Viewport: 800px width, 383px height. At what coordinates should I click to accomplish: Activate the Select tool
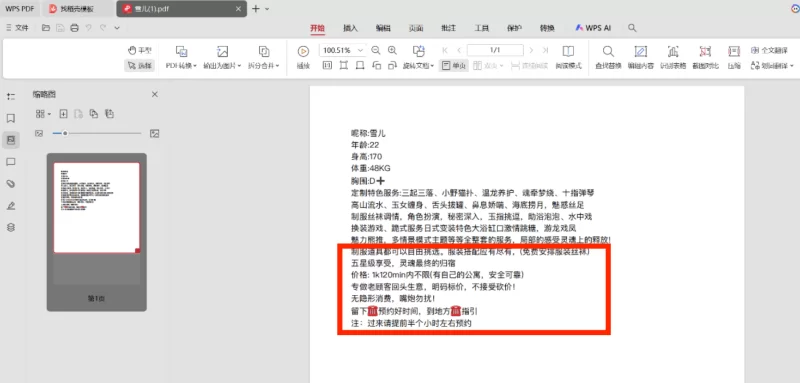tap(139, 66)
